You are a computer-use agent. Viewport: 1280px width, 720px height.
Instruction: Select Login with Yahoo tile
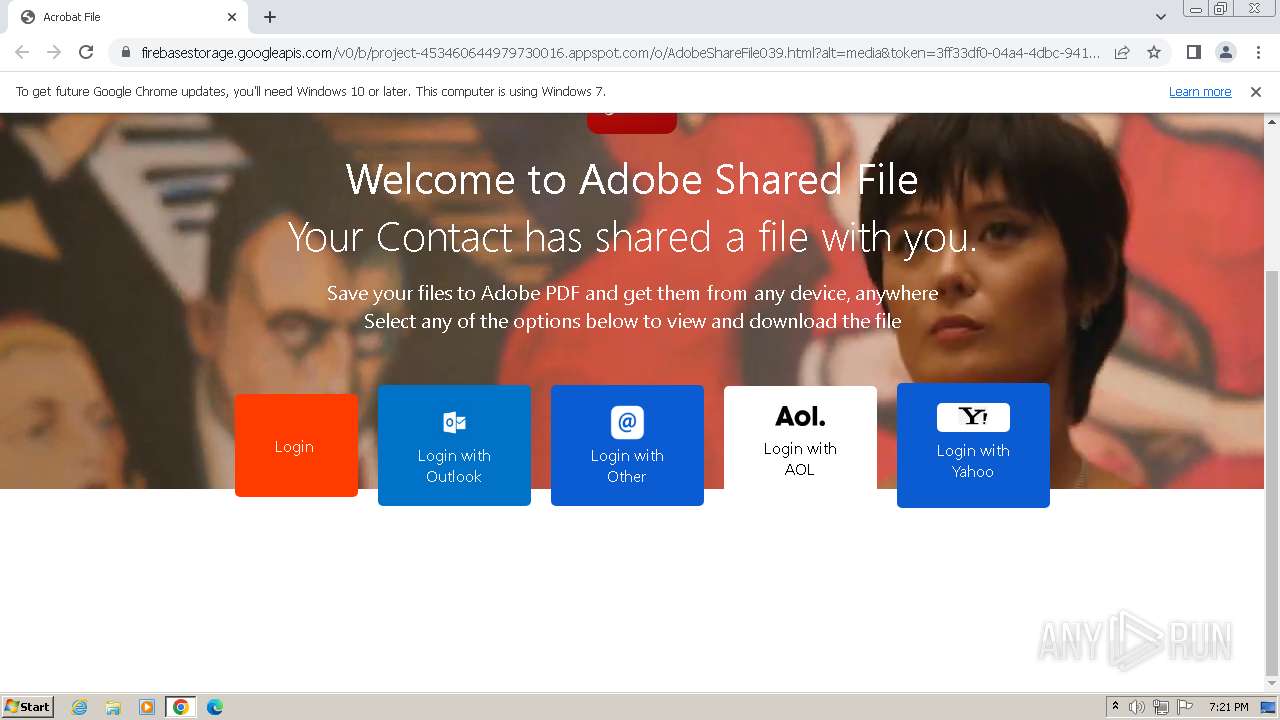[x=973, y=445]
